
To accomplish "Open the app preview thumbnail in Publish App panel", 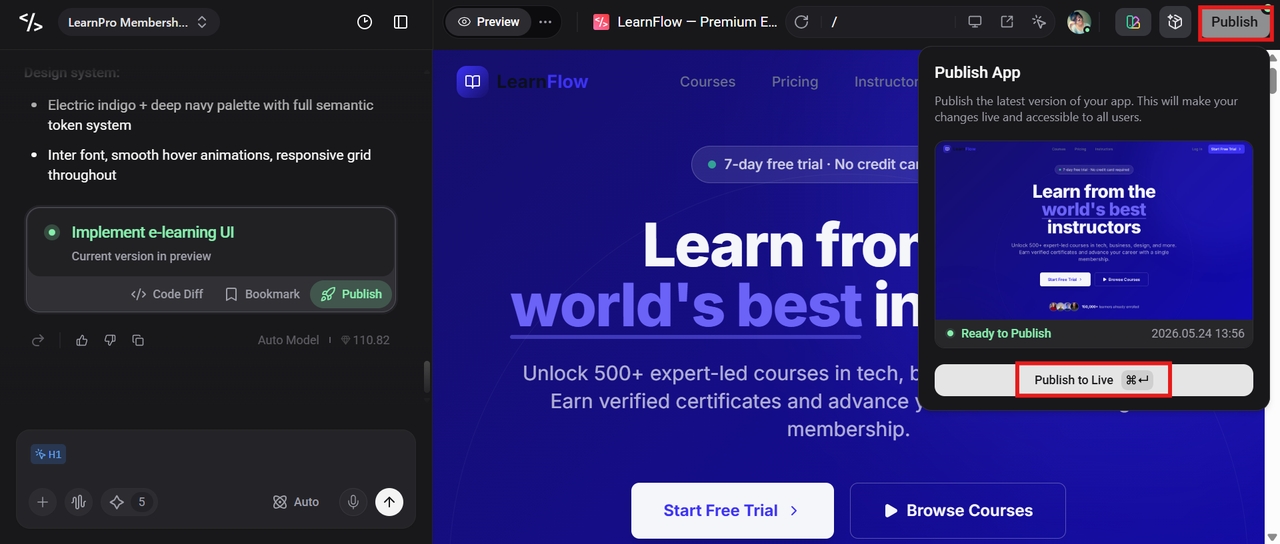I will point(1093,230).
